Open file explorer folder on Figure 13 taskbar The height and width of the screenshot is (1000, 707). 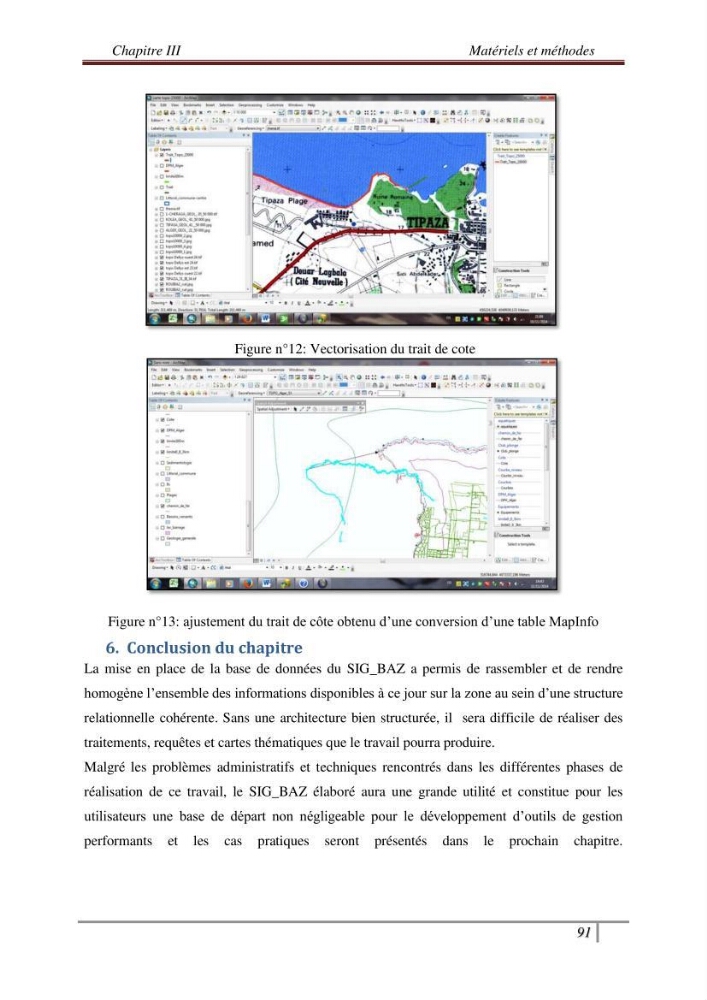coord(212,584)
